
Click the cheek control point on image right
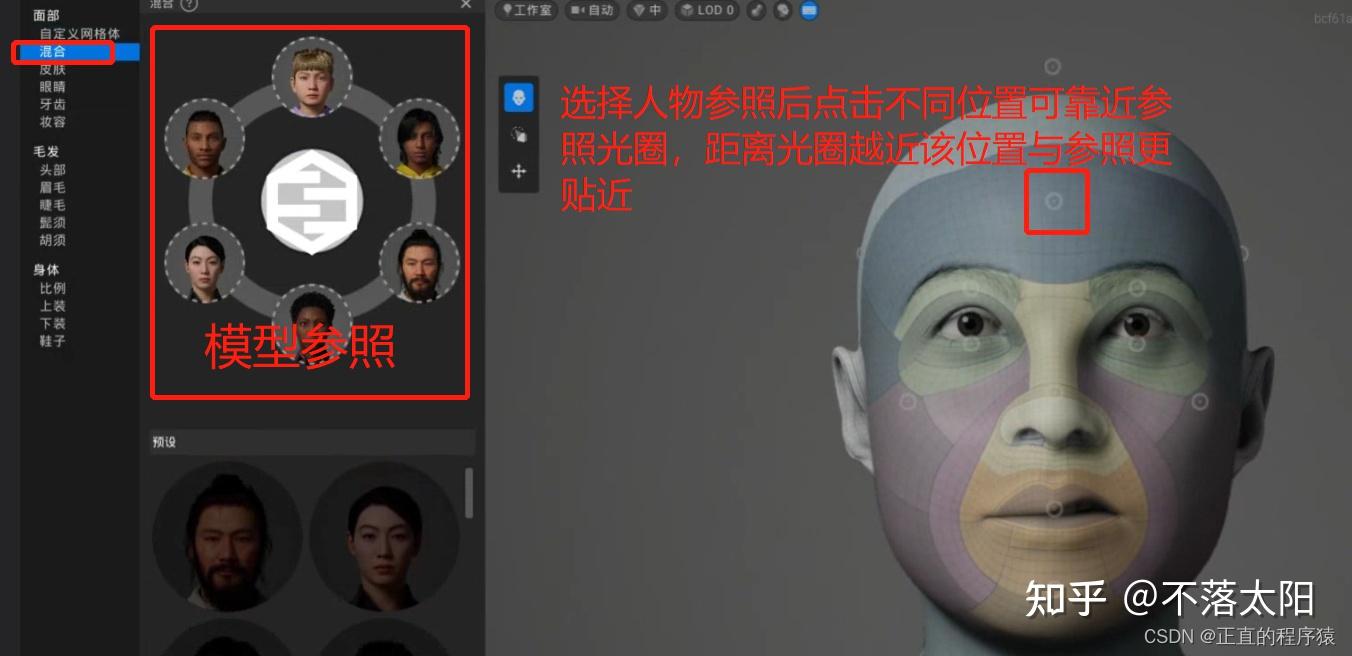pos(1200,401)
